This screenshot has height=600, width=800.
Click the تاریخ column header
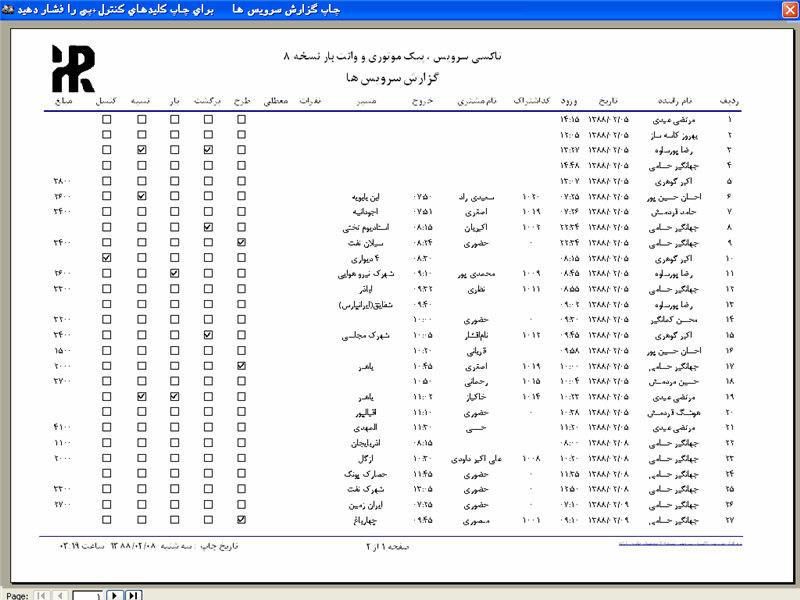[608, 101]
